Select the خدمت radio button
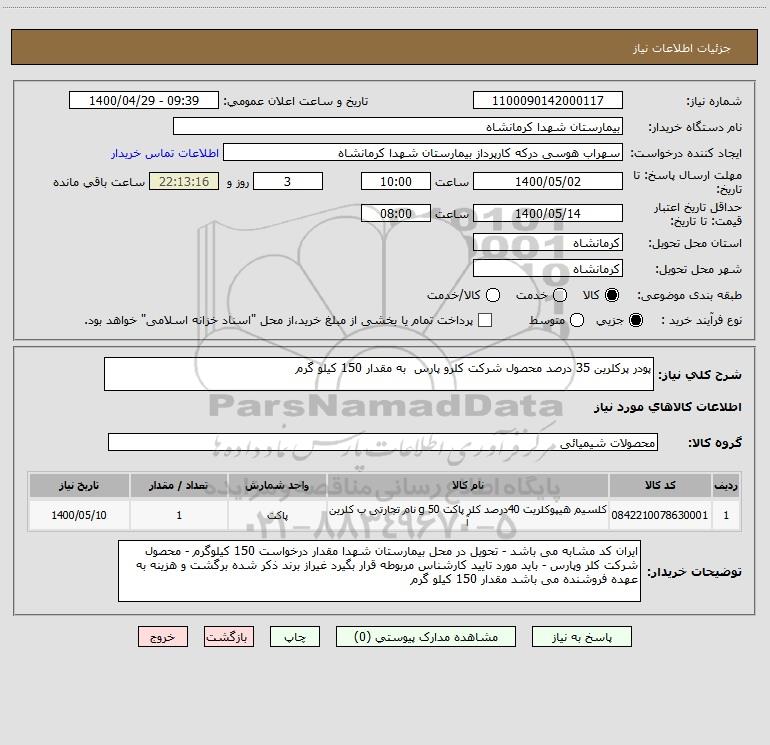The height and width of the screenshot is (745, 770). 560,295
